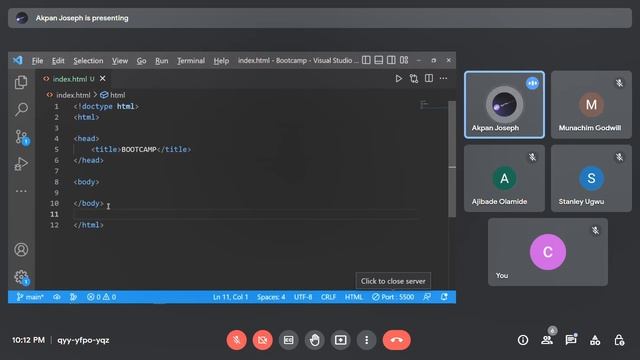Toggle your camera in the call
640x360 pixels.
click(x=262, y=340)
